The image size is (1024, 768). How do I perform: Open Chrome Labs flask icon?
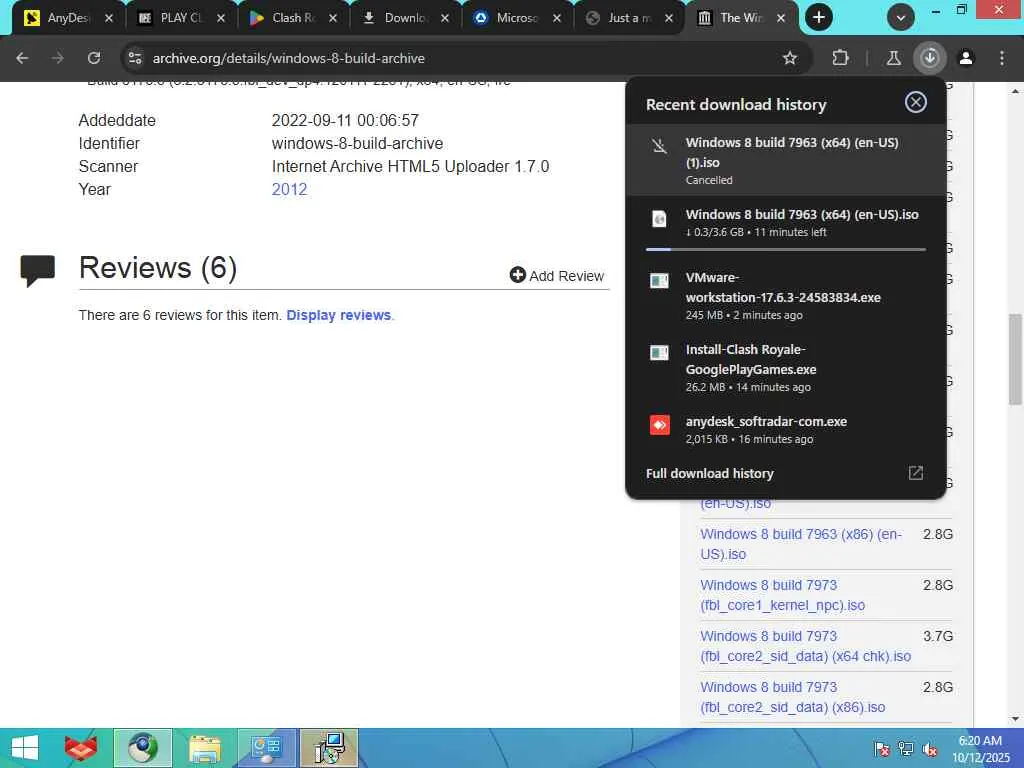[x=893, y=58]
